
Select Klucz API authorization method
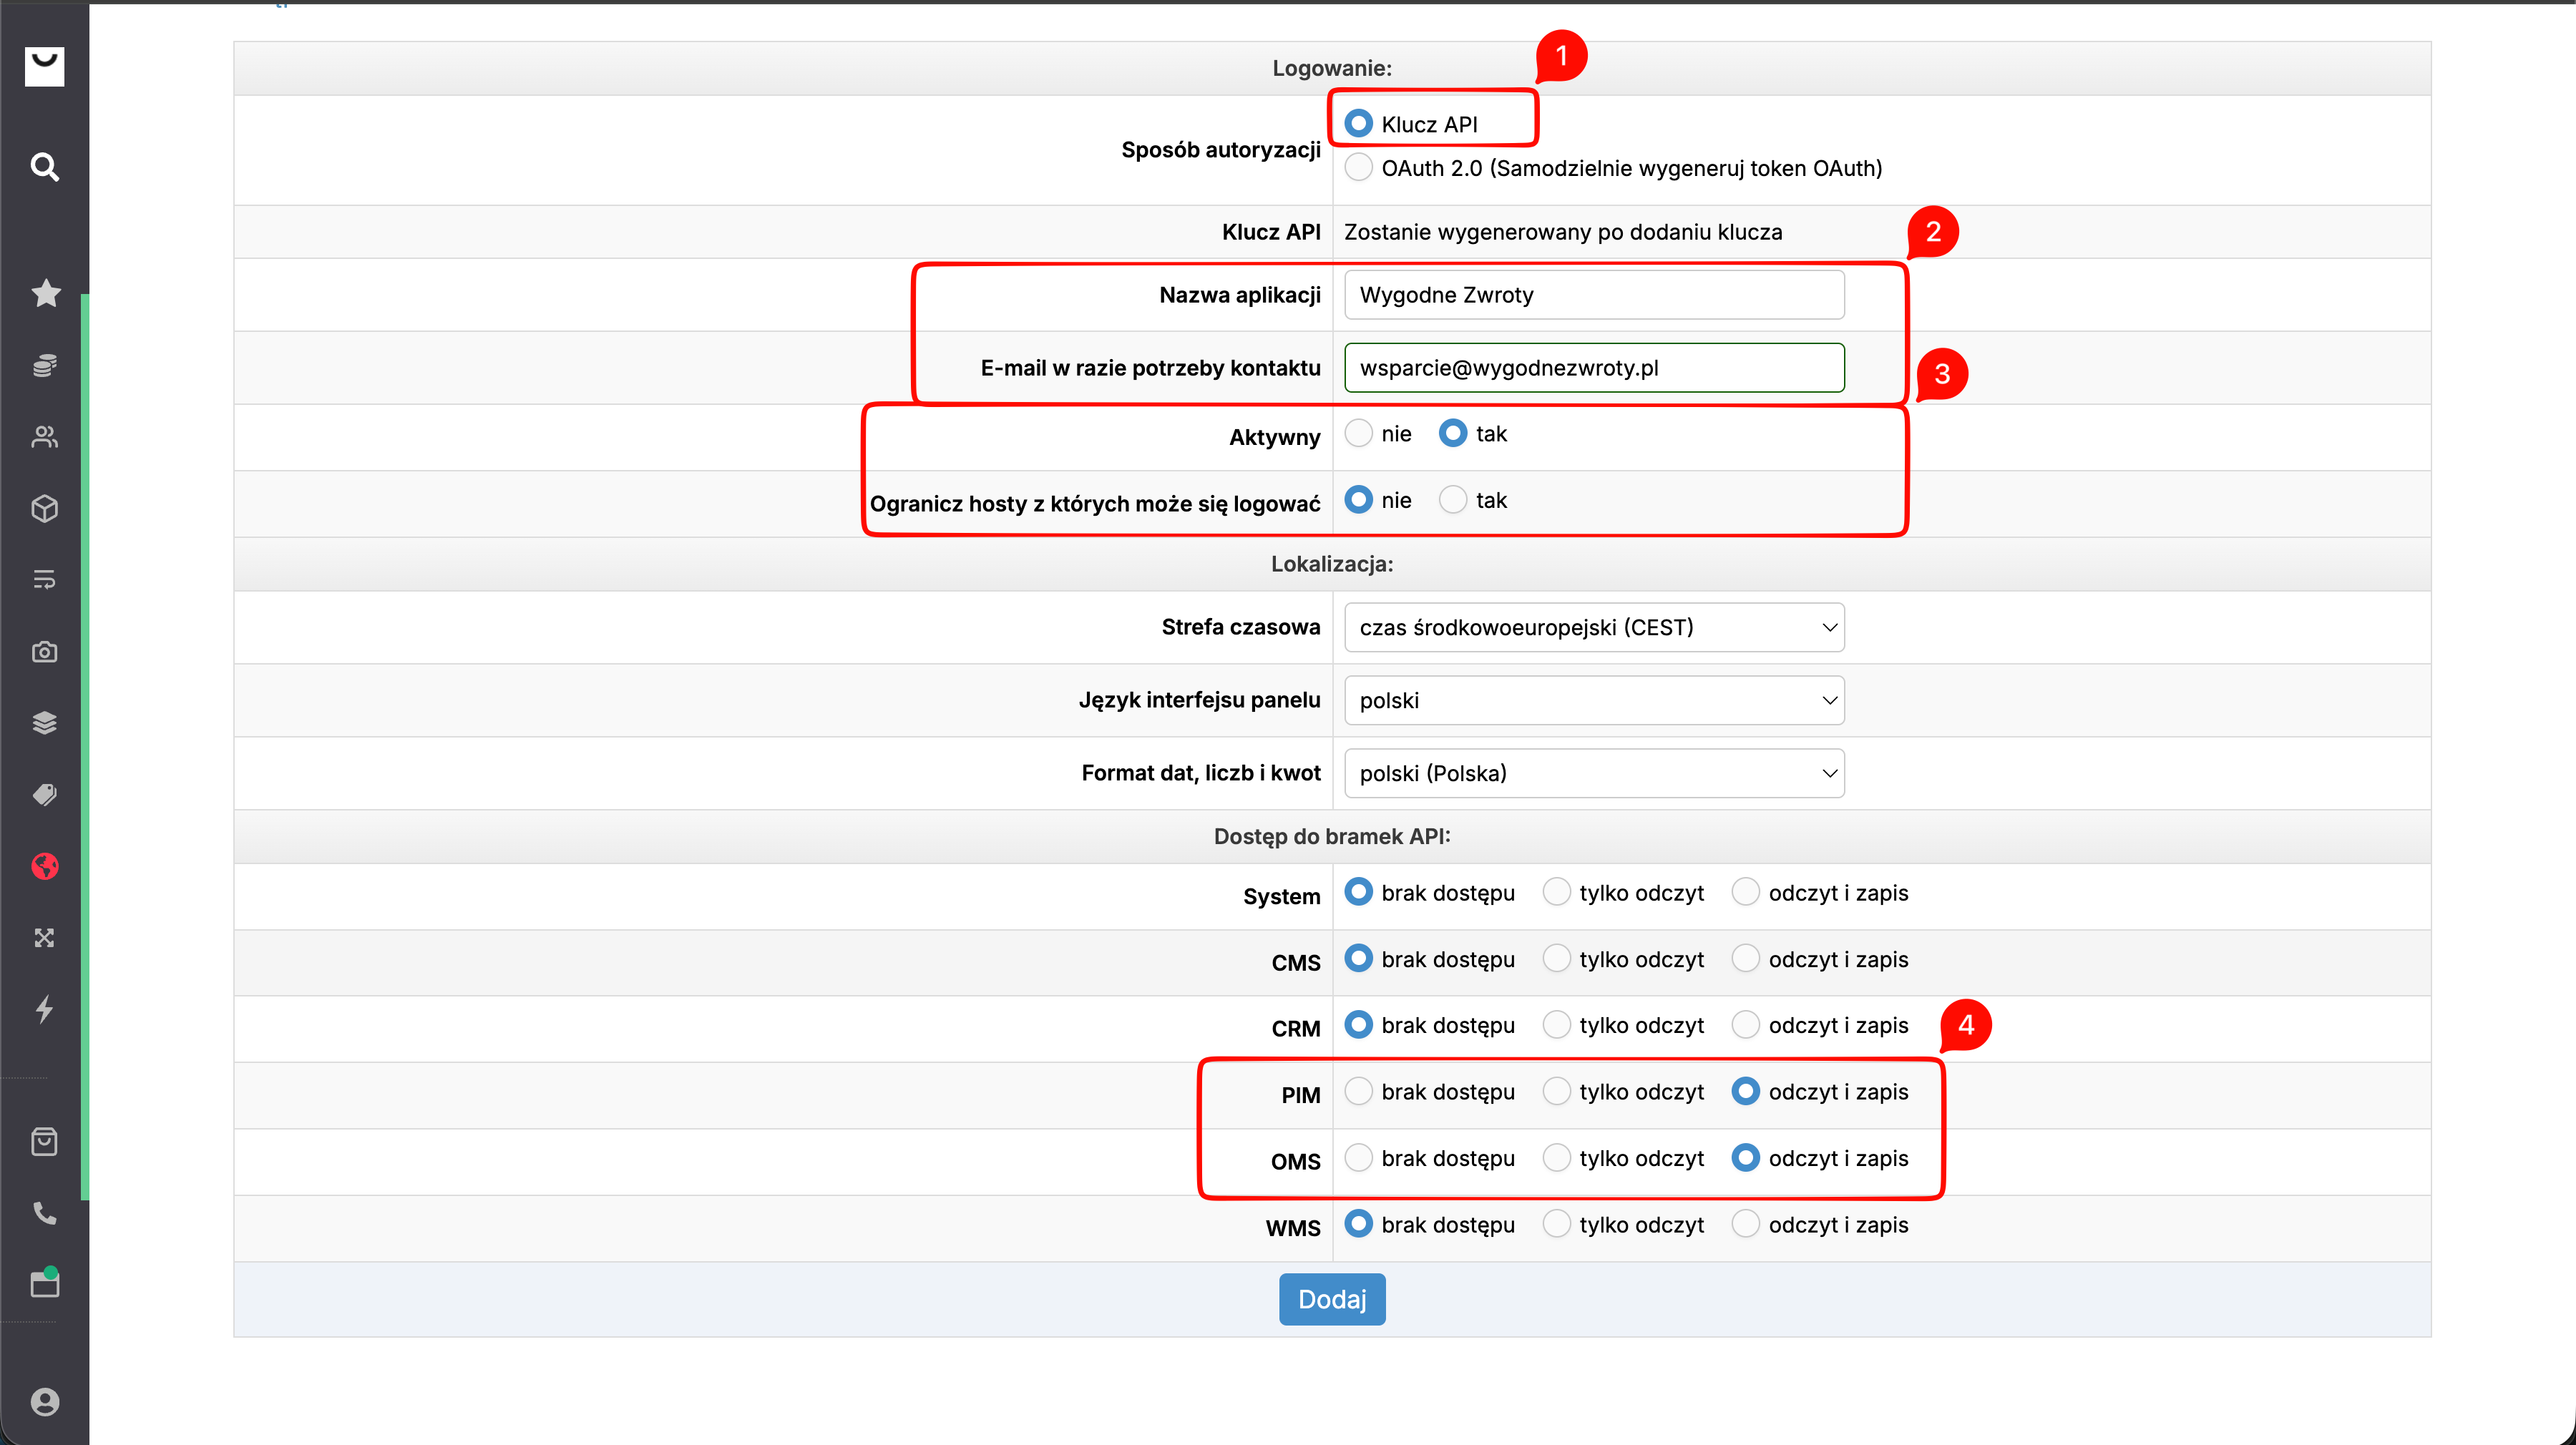1358,123
